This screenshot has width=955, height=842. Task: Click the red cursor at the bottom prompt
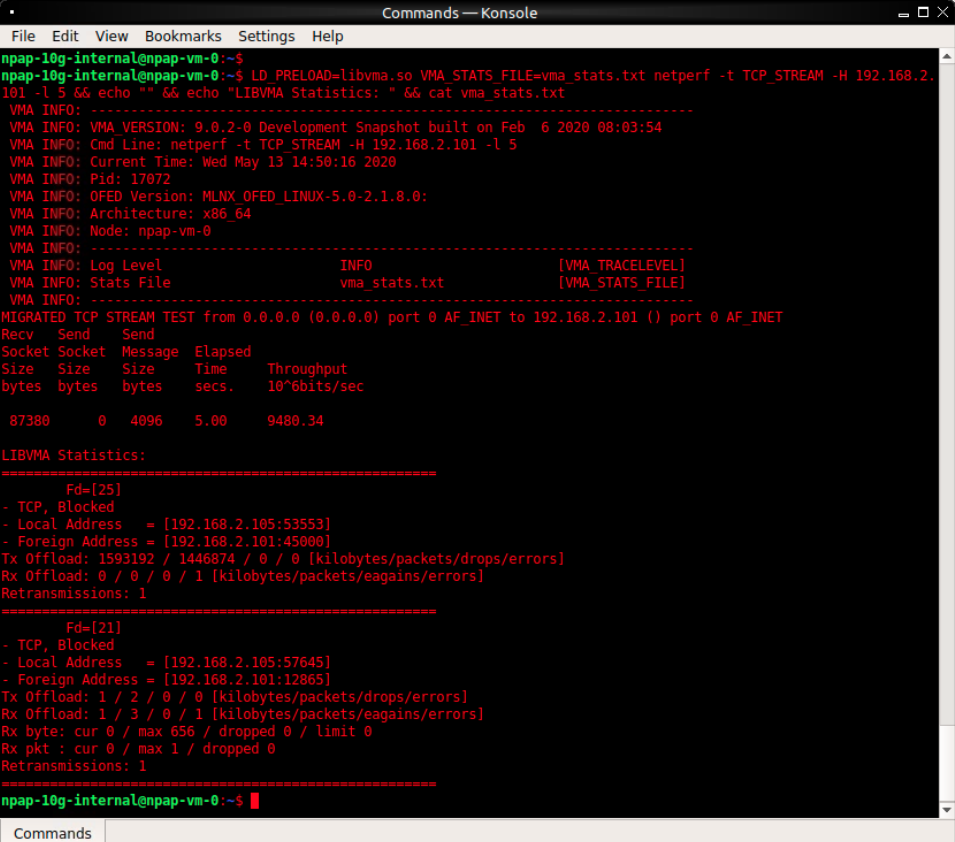(x=255, y=801)
